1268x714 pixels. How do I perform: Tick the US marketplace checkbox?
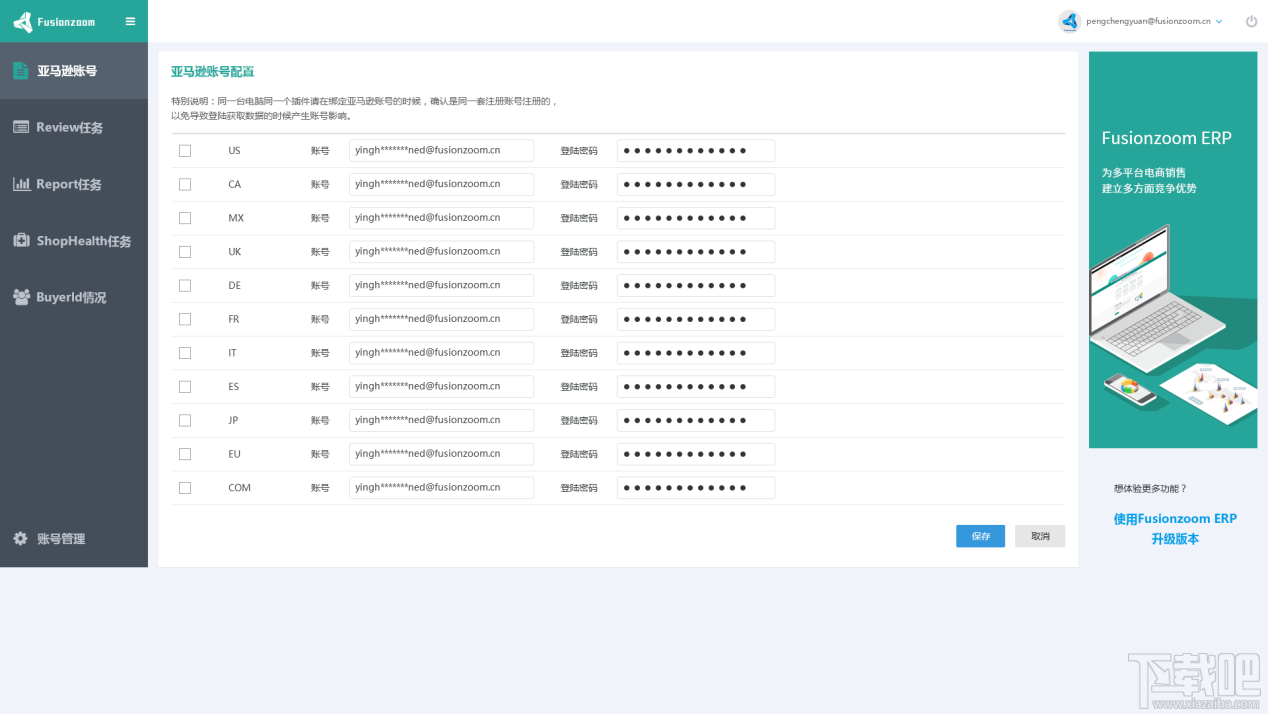click(x=185, y=151)
